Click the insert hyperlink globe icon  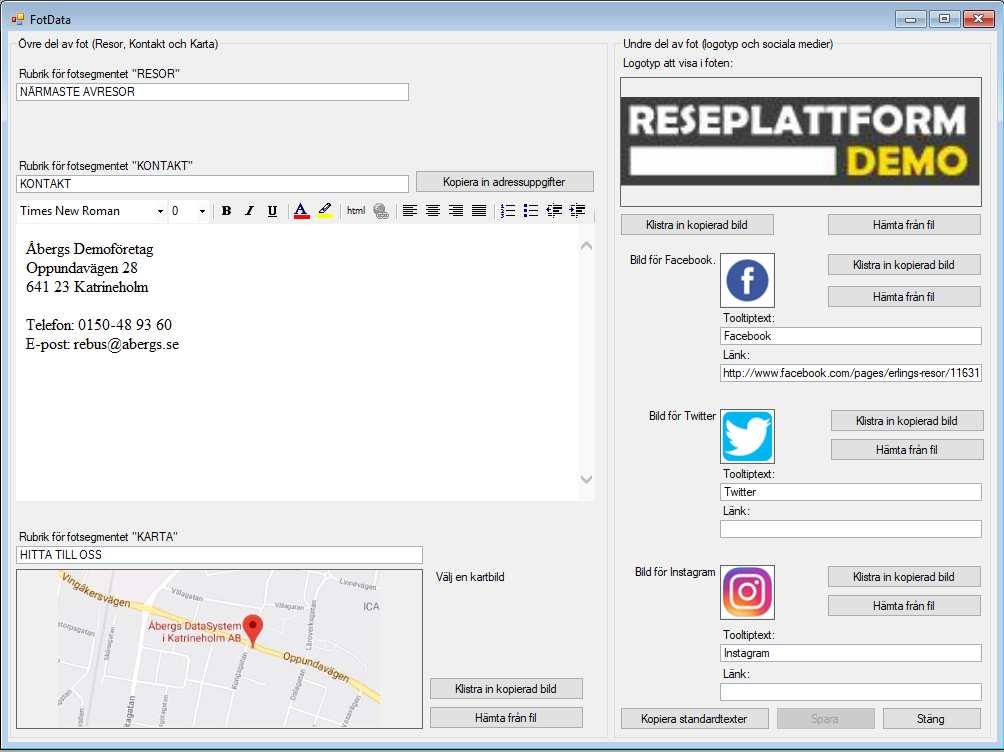pos(381,211)
